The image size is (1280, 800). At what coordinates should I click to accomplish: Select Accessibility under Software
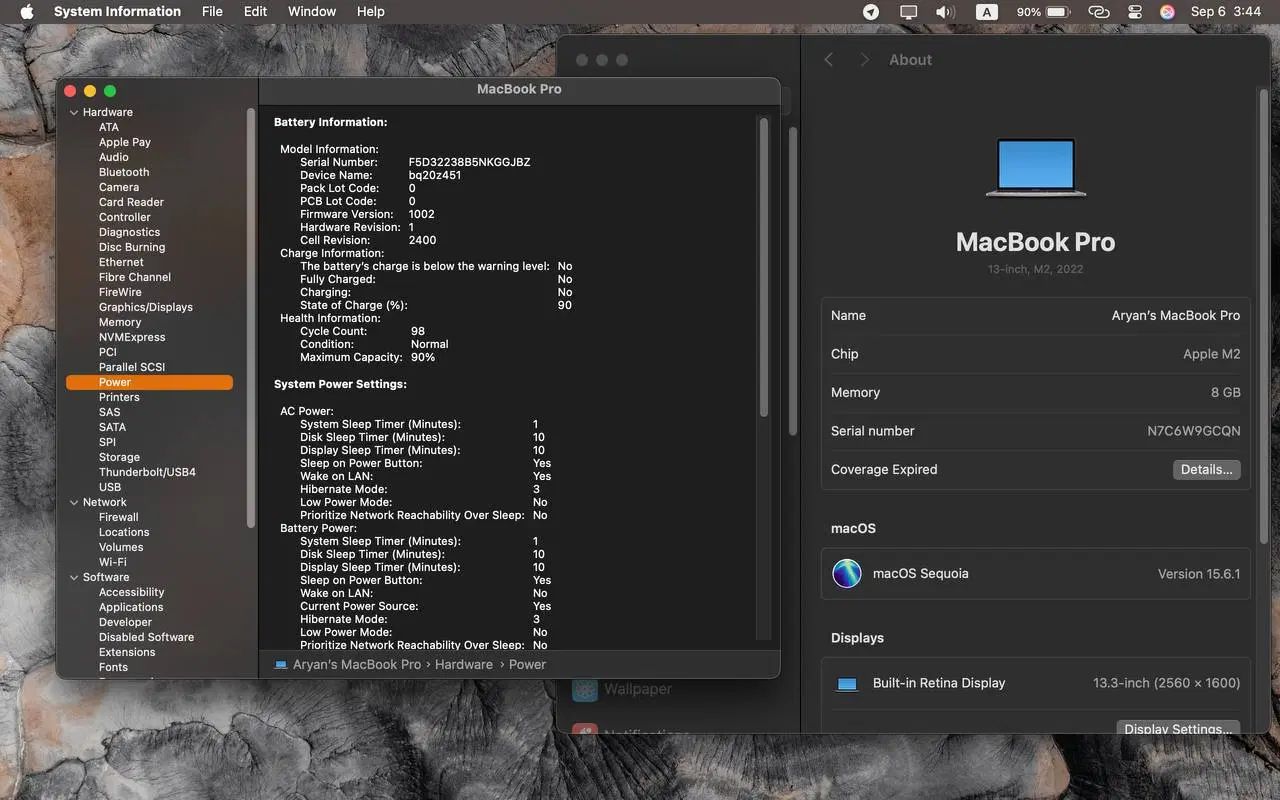click(x=131, y=592)
